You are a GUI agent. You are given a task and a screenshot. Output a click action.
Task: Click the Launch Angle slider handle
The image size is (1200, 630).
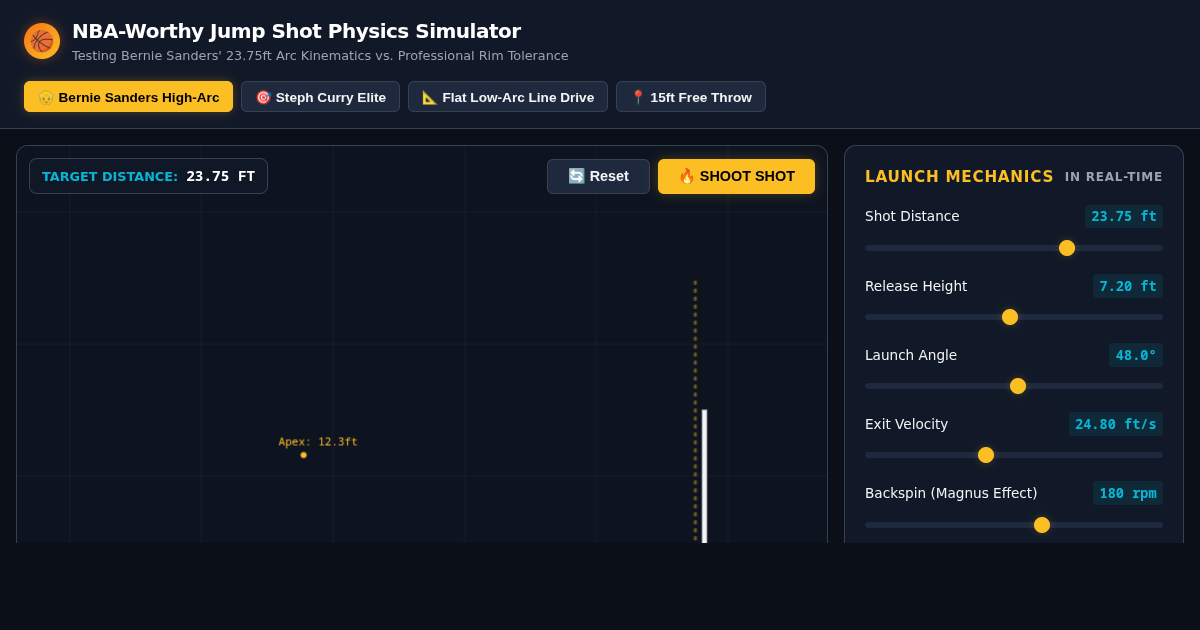coord(1018,386)
